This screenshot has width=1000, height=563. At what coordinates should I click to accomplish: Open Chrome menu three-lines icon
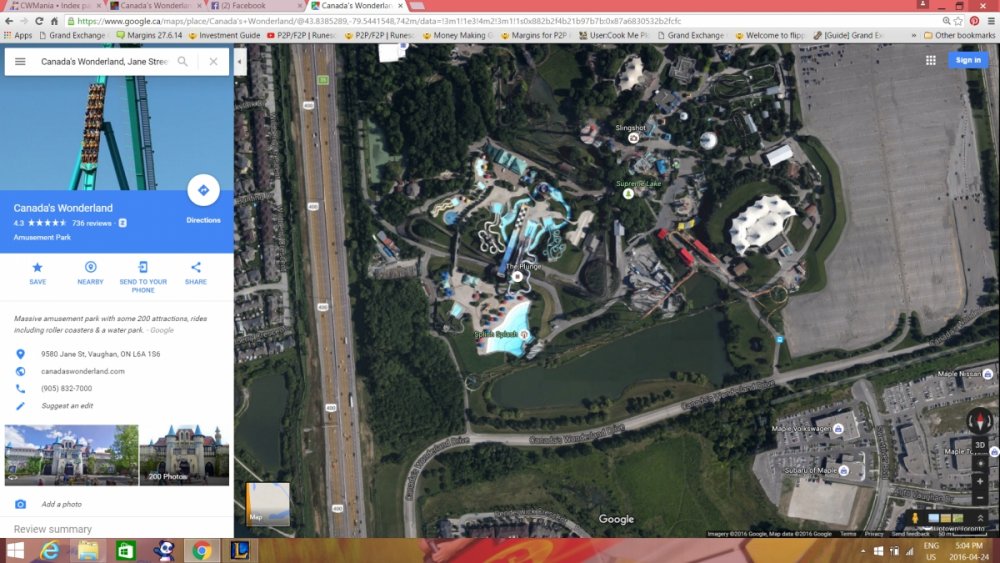pos(991,21)
